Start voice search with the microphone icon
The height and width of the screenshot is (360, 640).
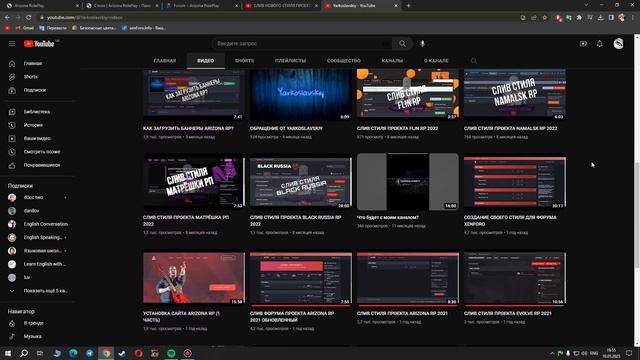tap(422, 44)
